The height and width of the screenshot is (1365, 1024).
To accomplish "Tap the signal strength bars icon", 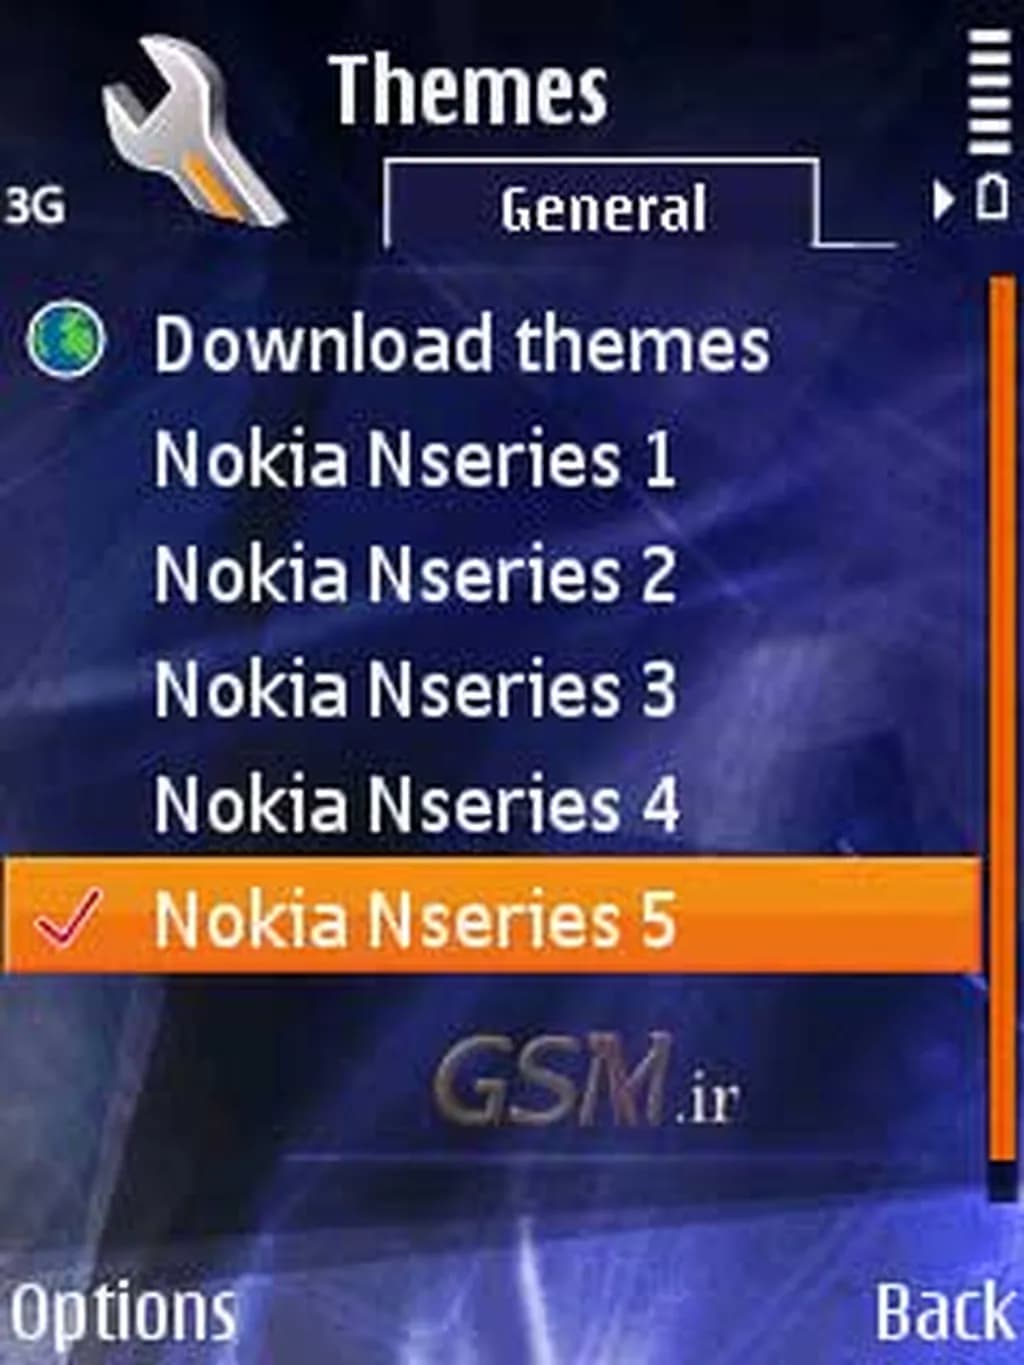I will tap(989, 90).
